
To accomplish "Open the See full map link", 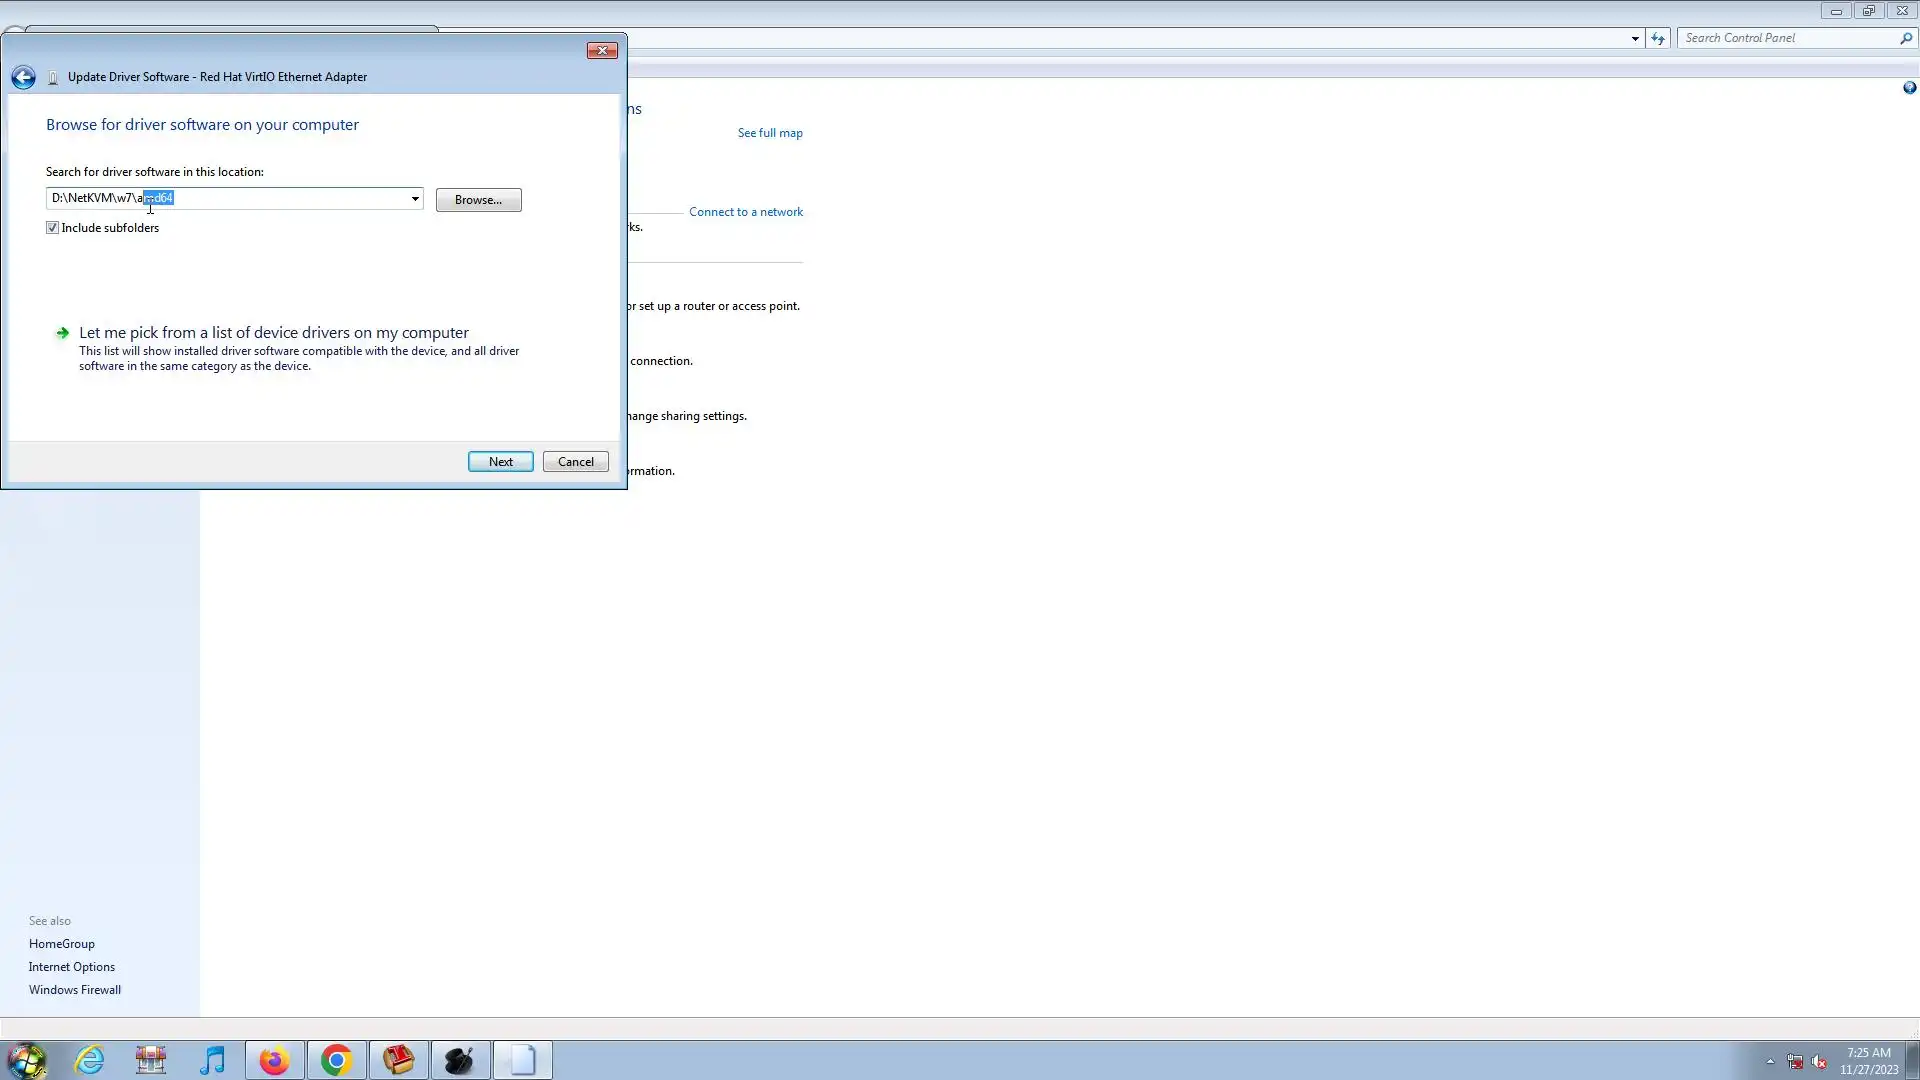I will tap(769, 133).
